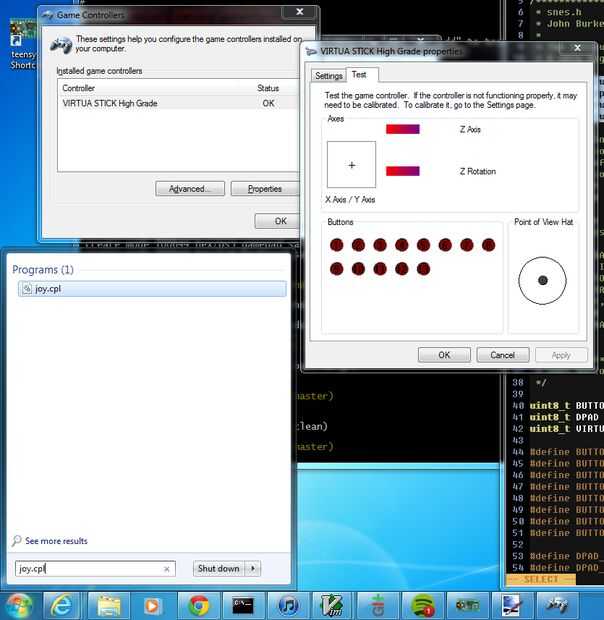Screen dimensions: 604x620
Task: Click the OK status of VIRTUA STICK
Action: click(x=268, y=103)
